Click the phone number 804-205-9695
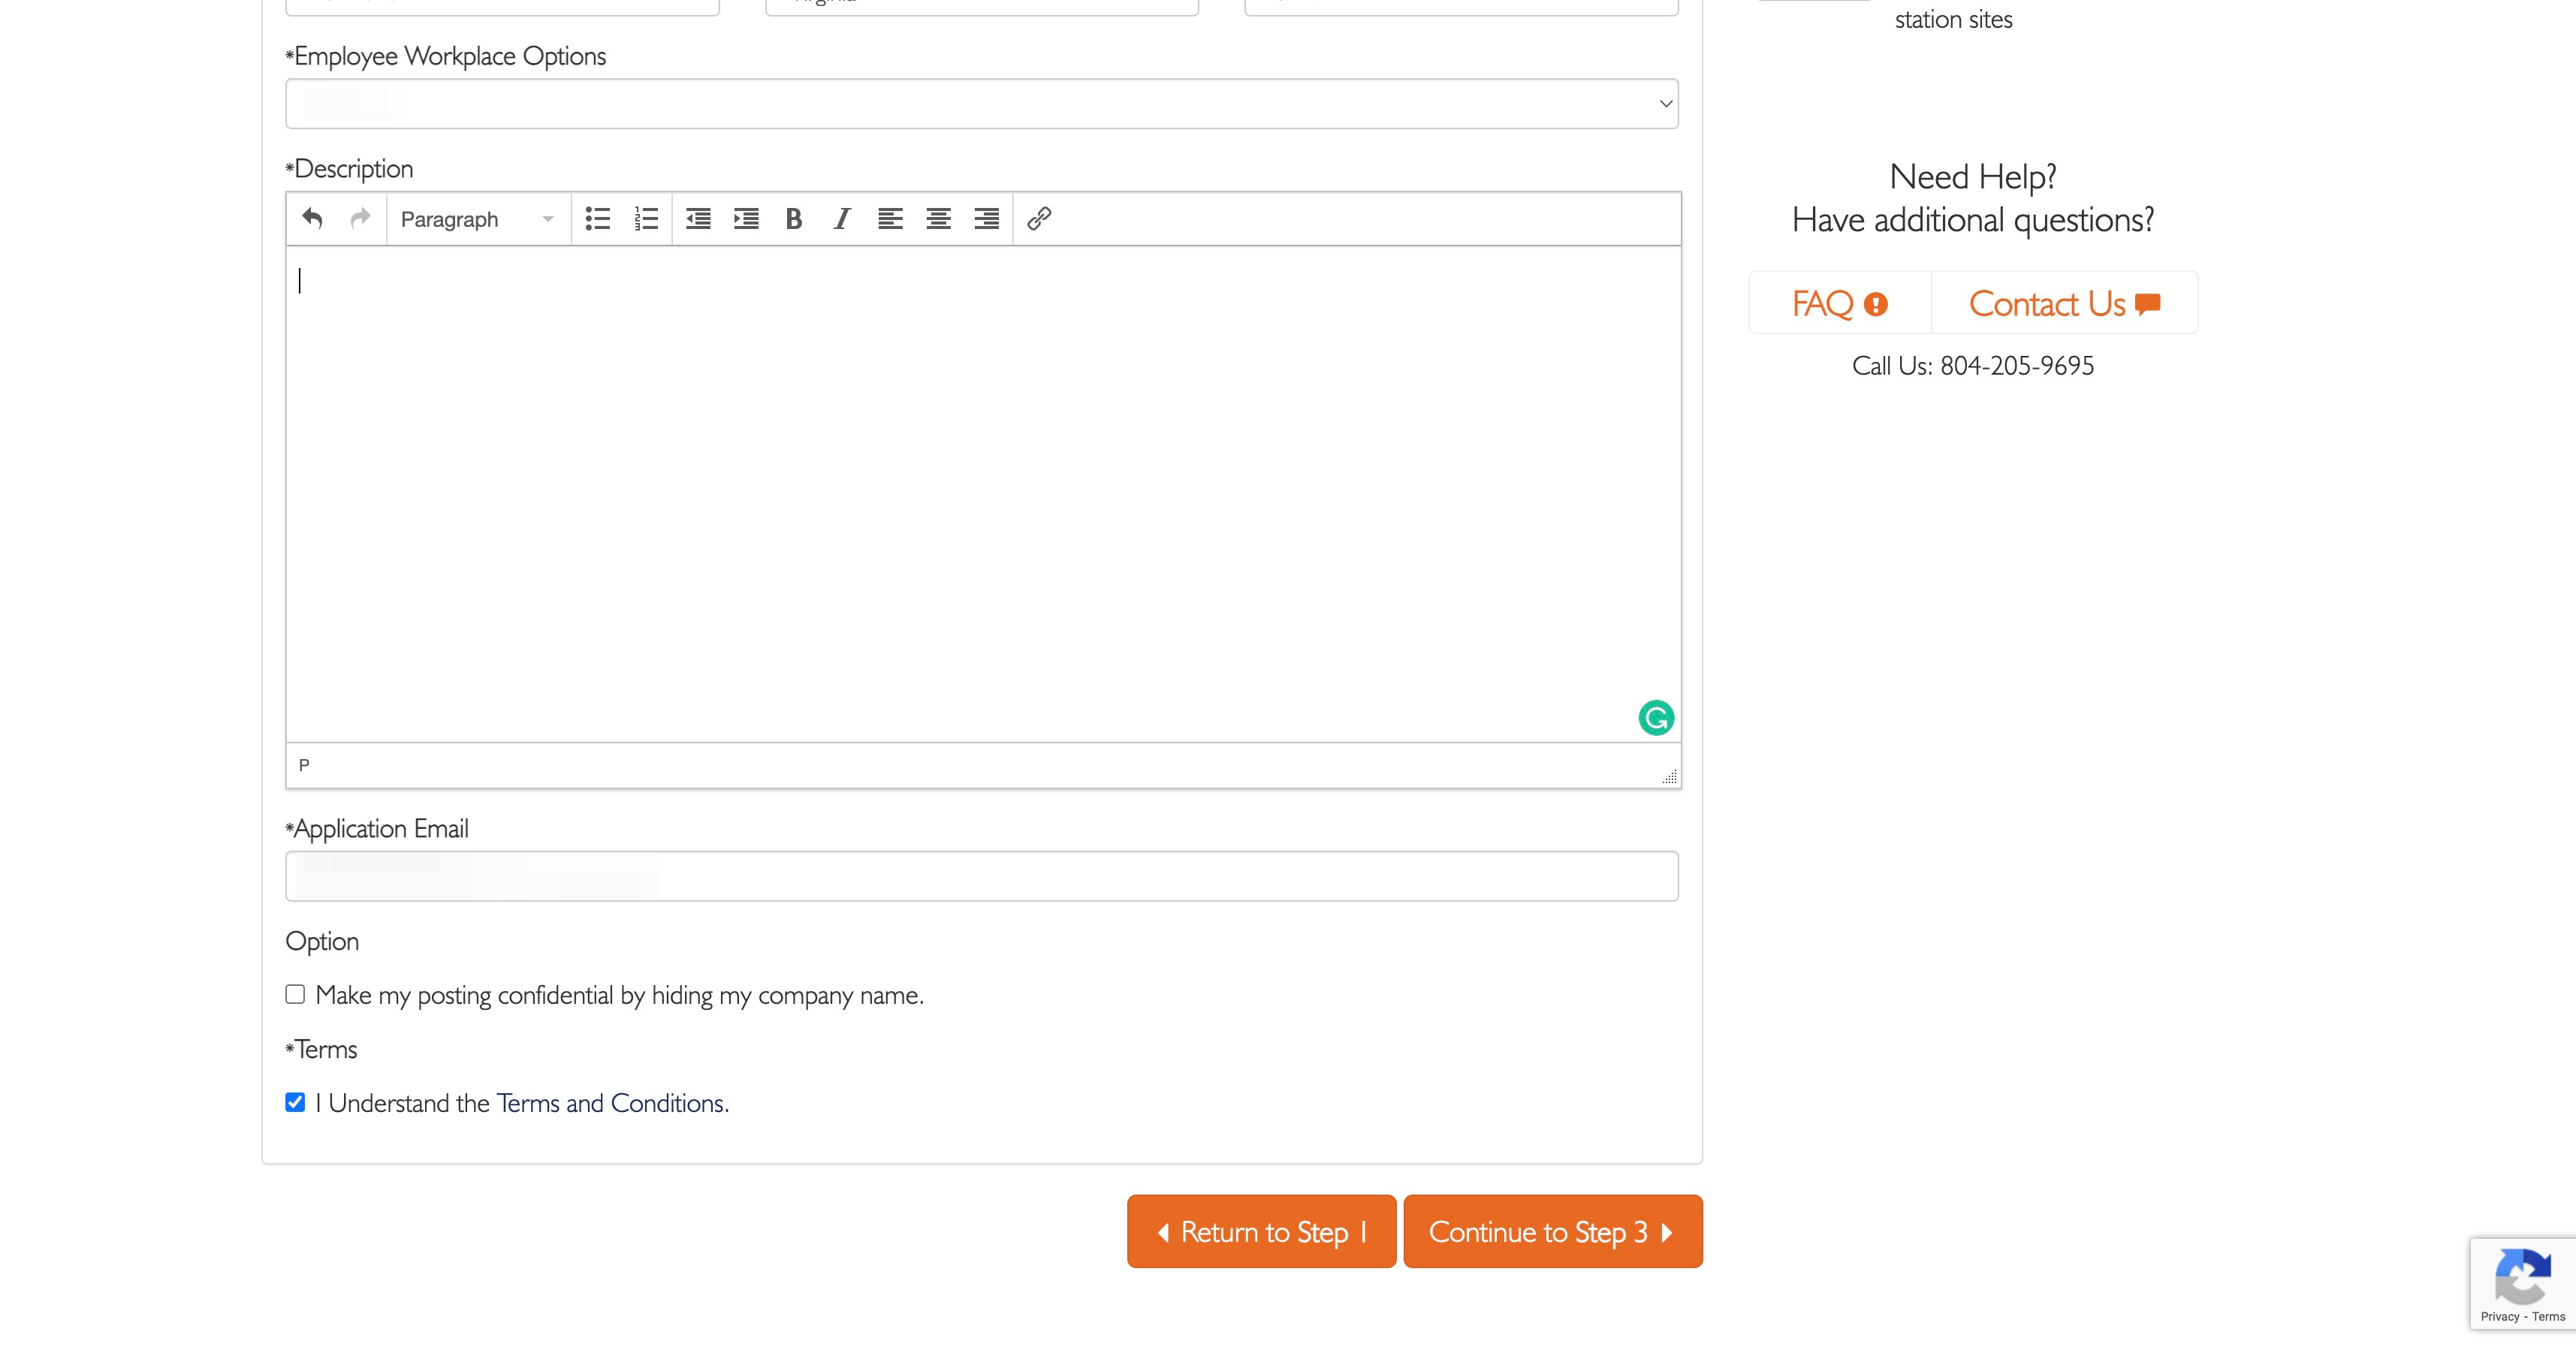Image resolution: width=2576 pixels, height=1350 pixels. [x=2017, y=366]
